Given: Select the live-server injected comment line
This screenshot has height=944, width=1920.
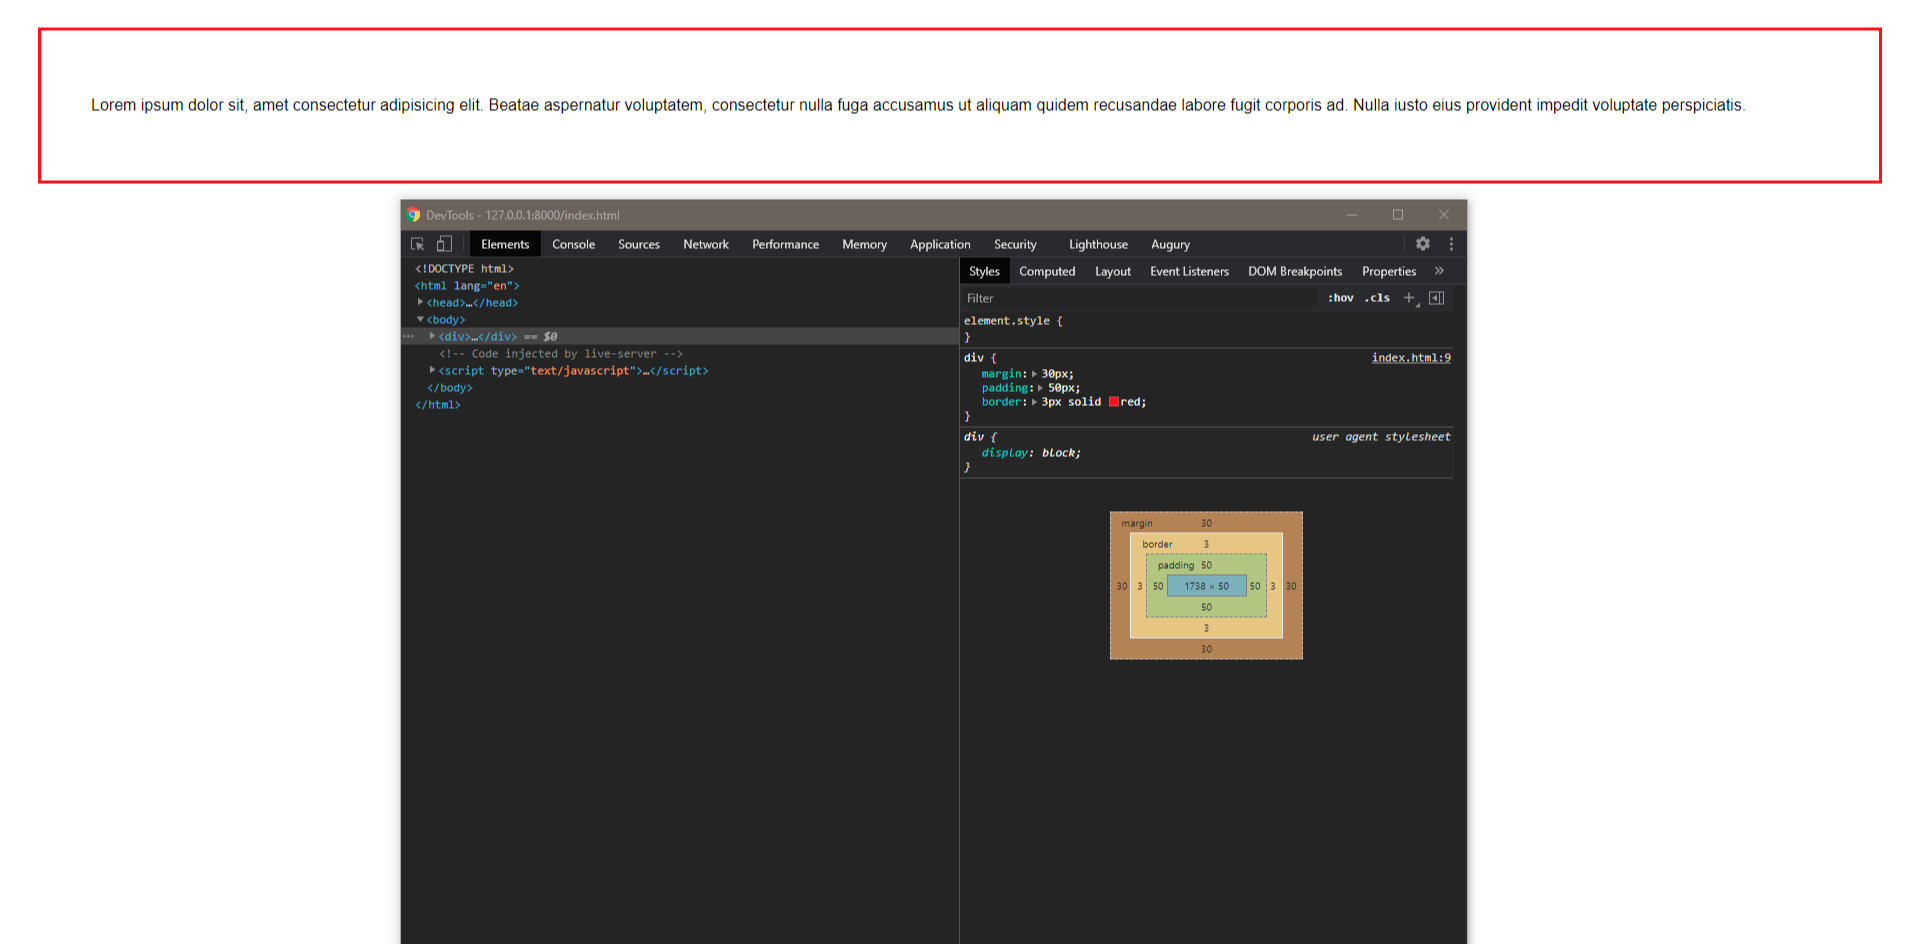Looking at the screenshot, I should point(561,354).
